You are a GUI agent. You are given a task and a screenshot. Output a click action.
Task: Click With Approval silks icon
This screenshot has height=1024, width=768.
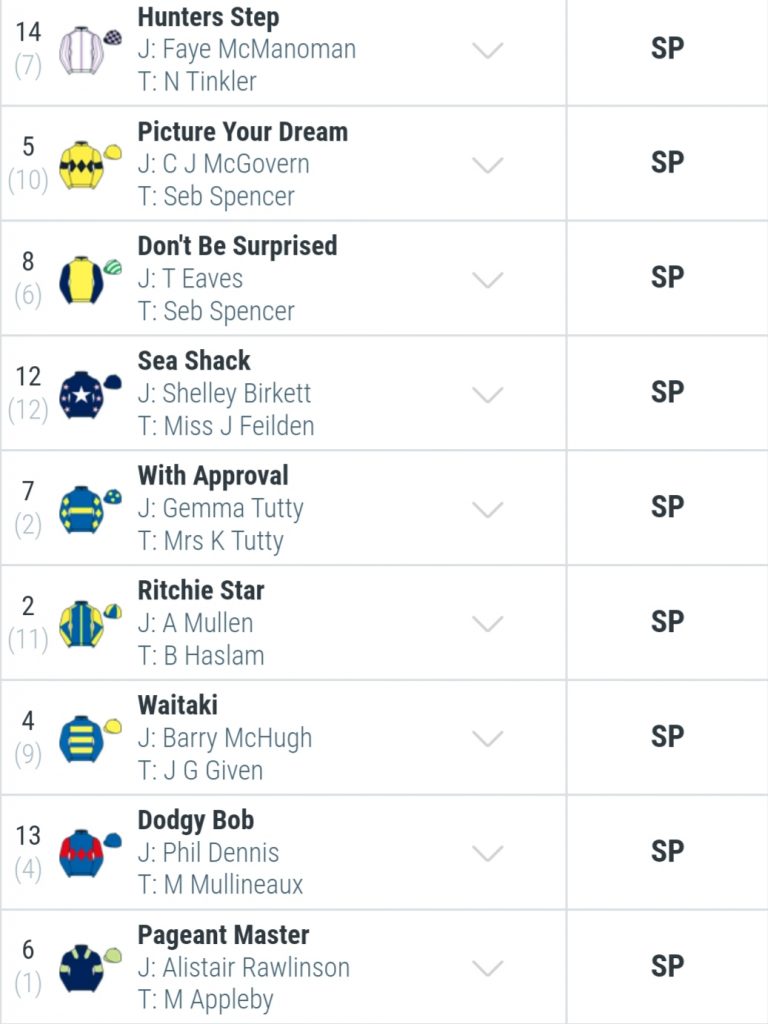coord(89,509)
